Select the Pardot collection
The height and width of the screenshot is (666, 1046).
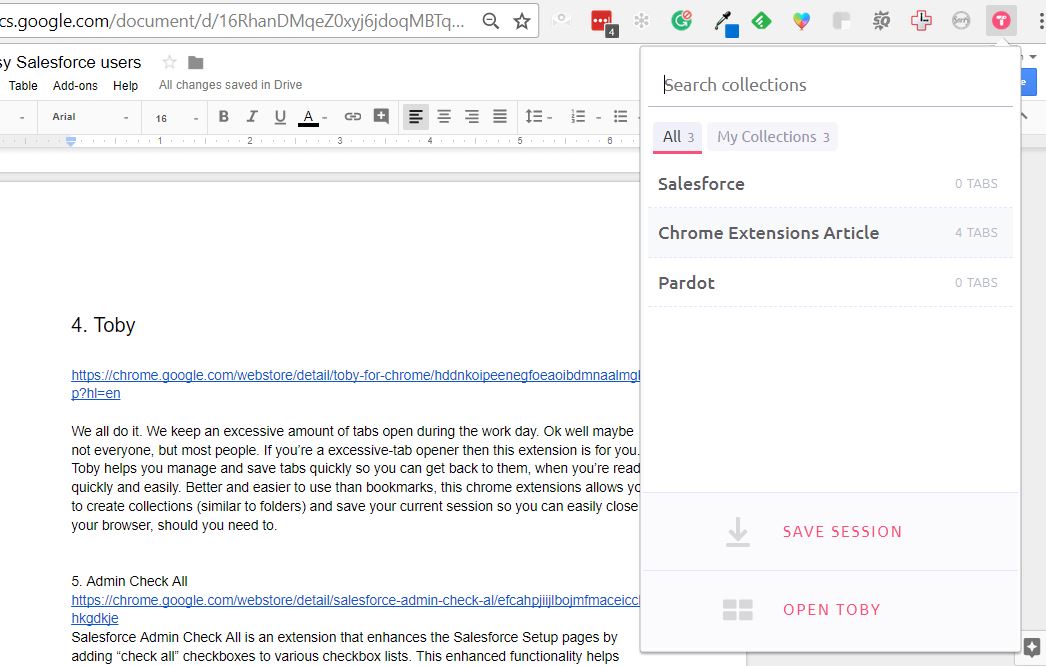830,283
